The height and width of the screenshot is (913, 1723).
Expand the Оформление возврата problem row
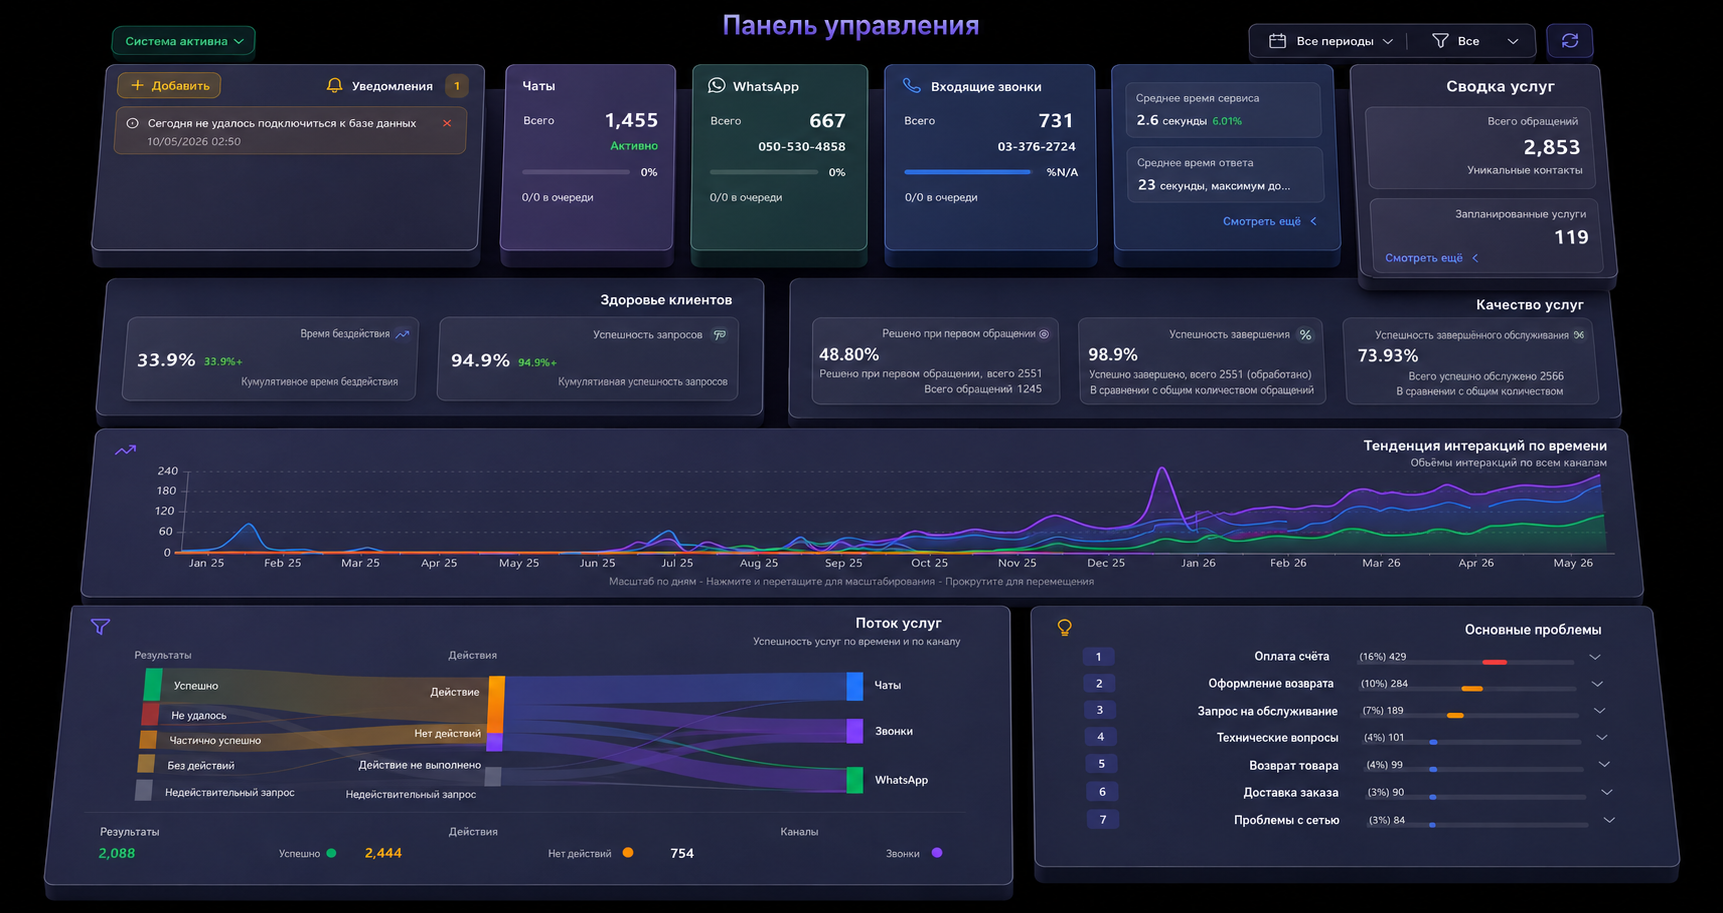(1597, 684)
